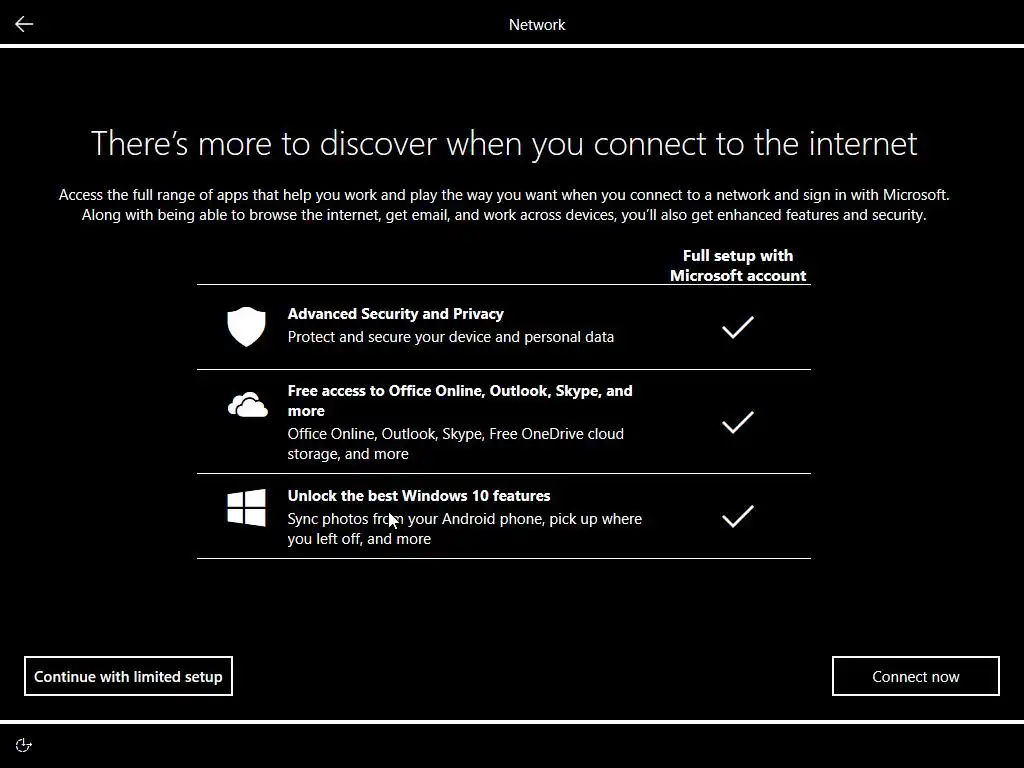Click the Windows logo icon
The image size is (1024, 768).
246,507
